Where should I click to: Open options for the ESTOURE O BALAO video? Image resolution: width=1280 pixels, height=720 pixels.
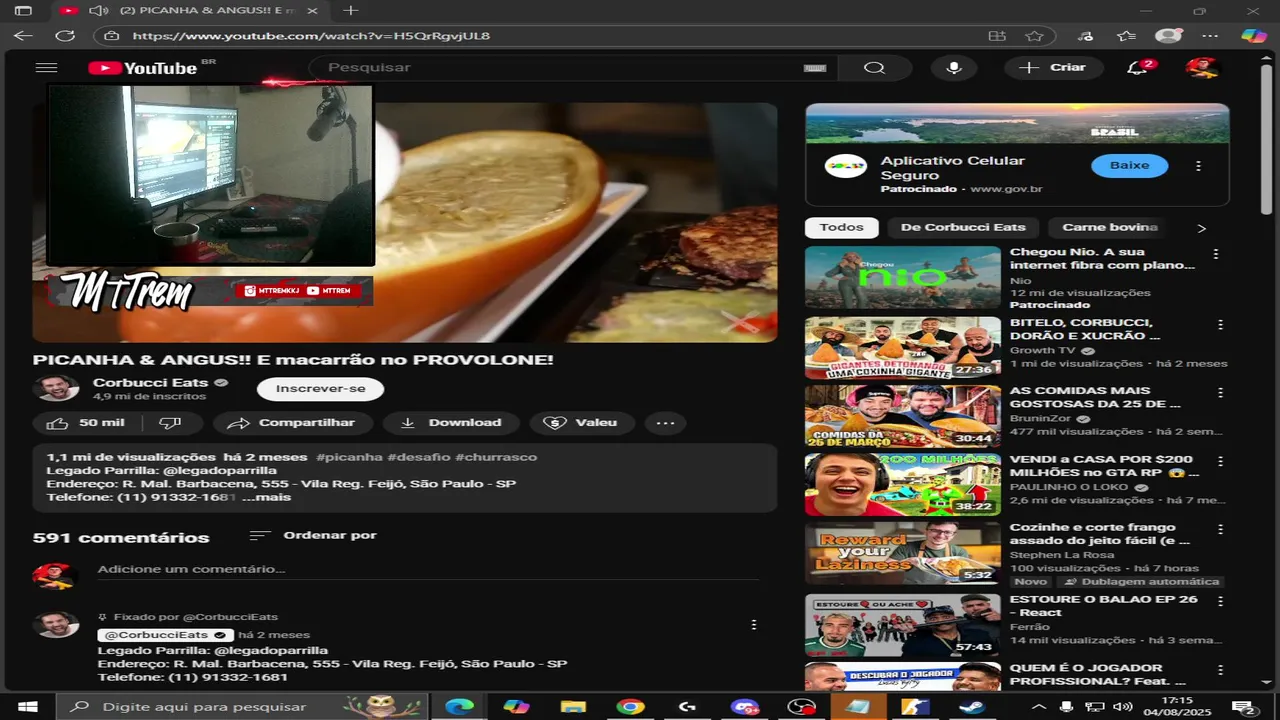coord(1220,602)
